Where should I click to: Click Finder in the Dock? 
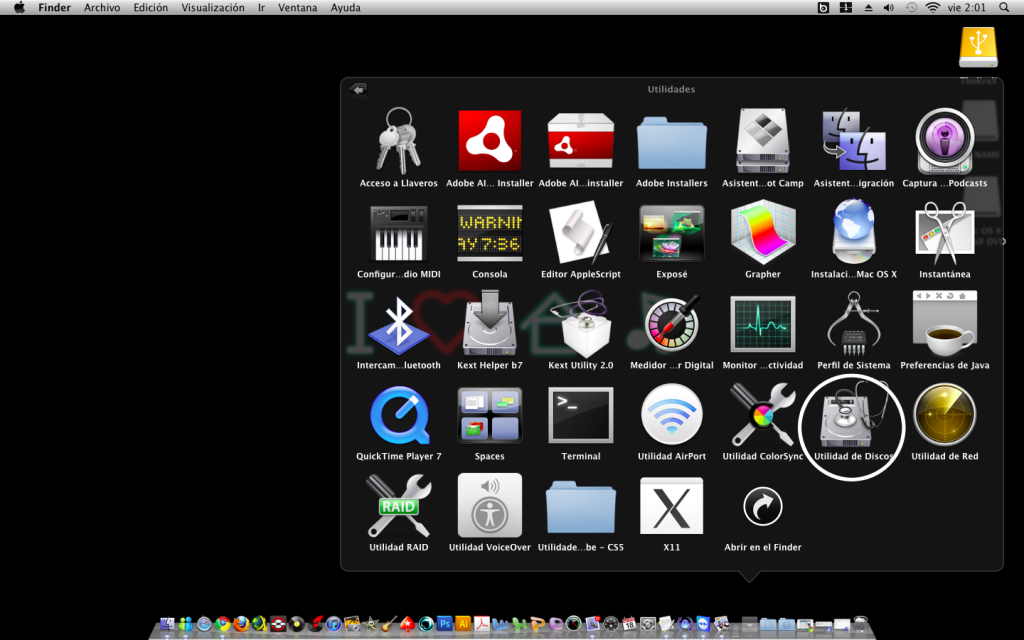point(167,624)
